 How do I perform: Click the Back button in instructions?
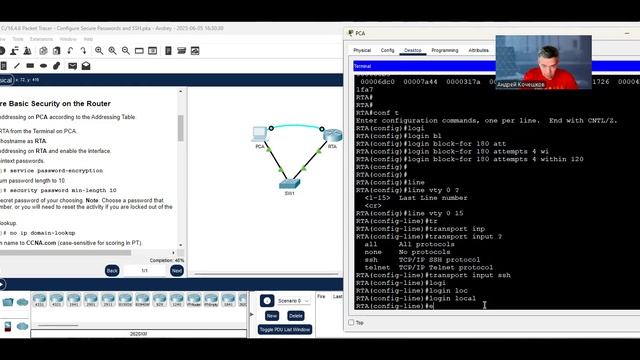[x=112, y=271]
